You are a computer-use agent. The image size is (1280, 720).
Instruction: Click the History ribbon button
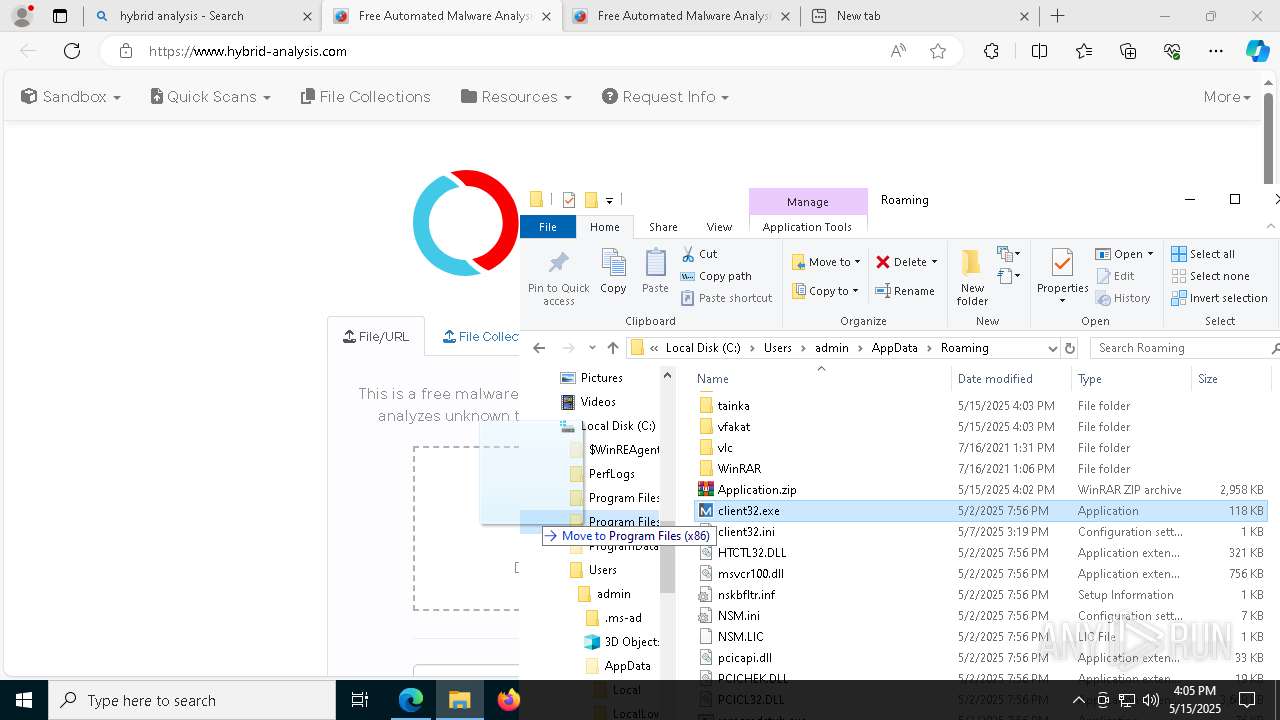[x=1123, y=298]
